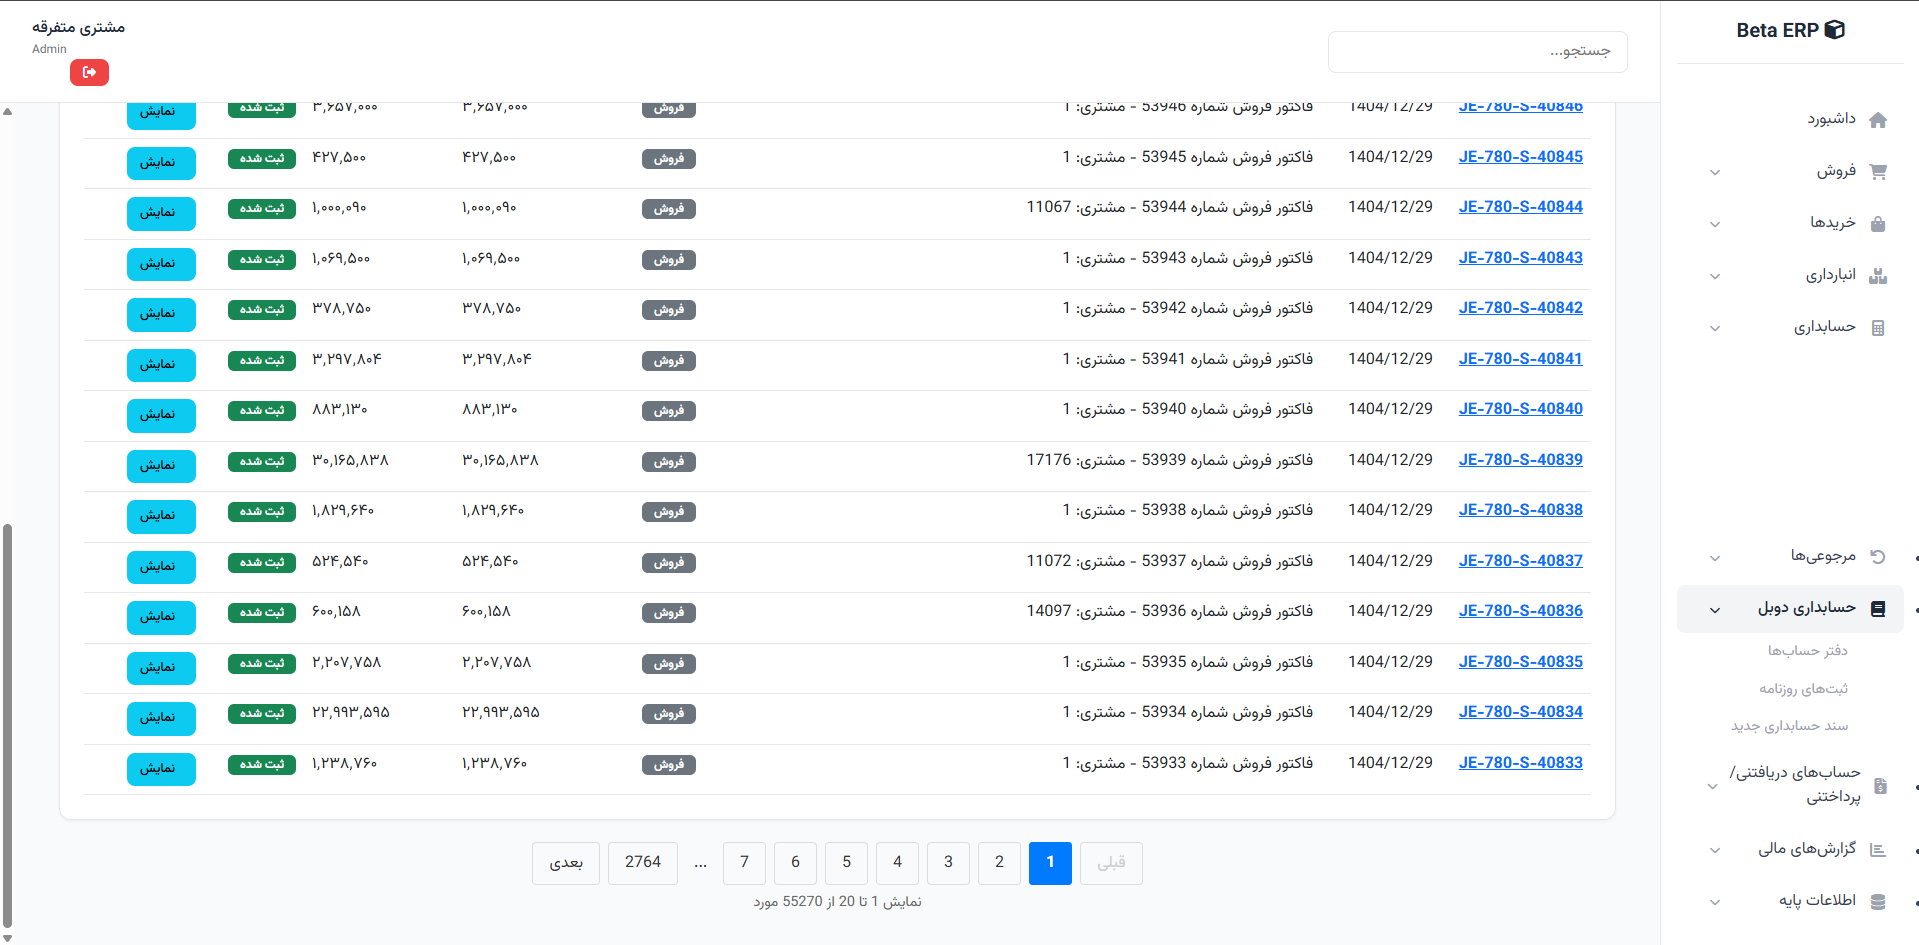1919x945 pixels.
Task: Expand the مرجوعی‌ها menu chevron
Action: pyautogui.click(x=1715, y=558)
